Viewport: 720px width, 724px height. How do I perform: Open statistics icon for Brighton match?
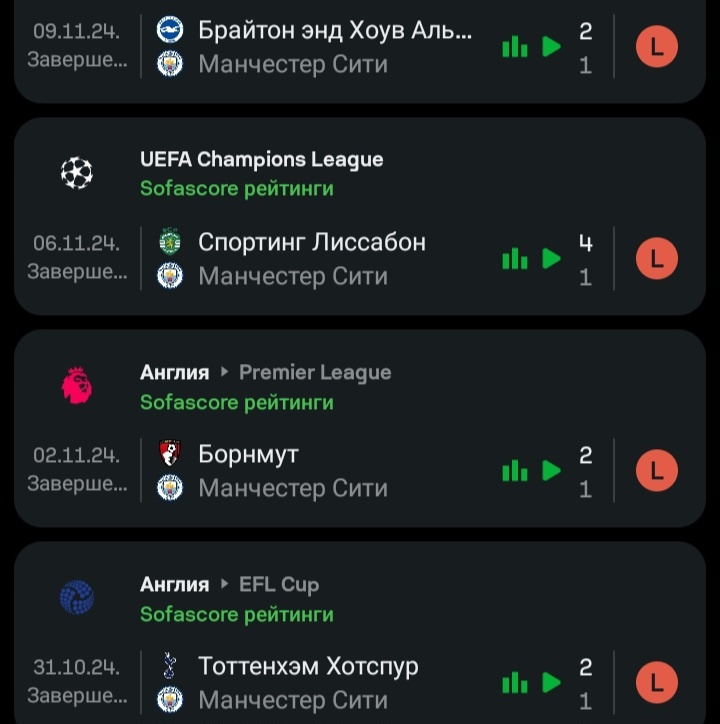tap(514, 47)
